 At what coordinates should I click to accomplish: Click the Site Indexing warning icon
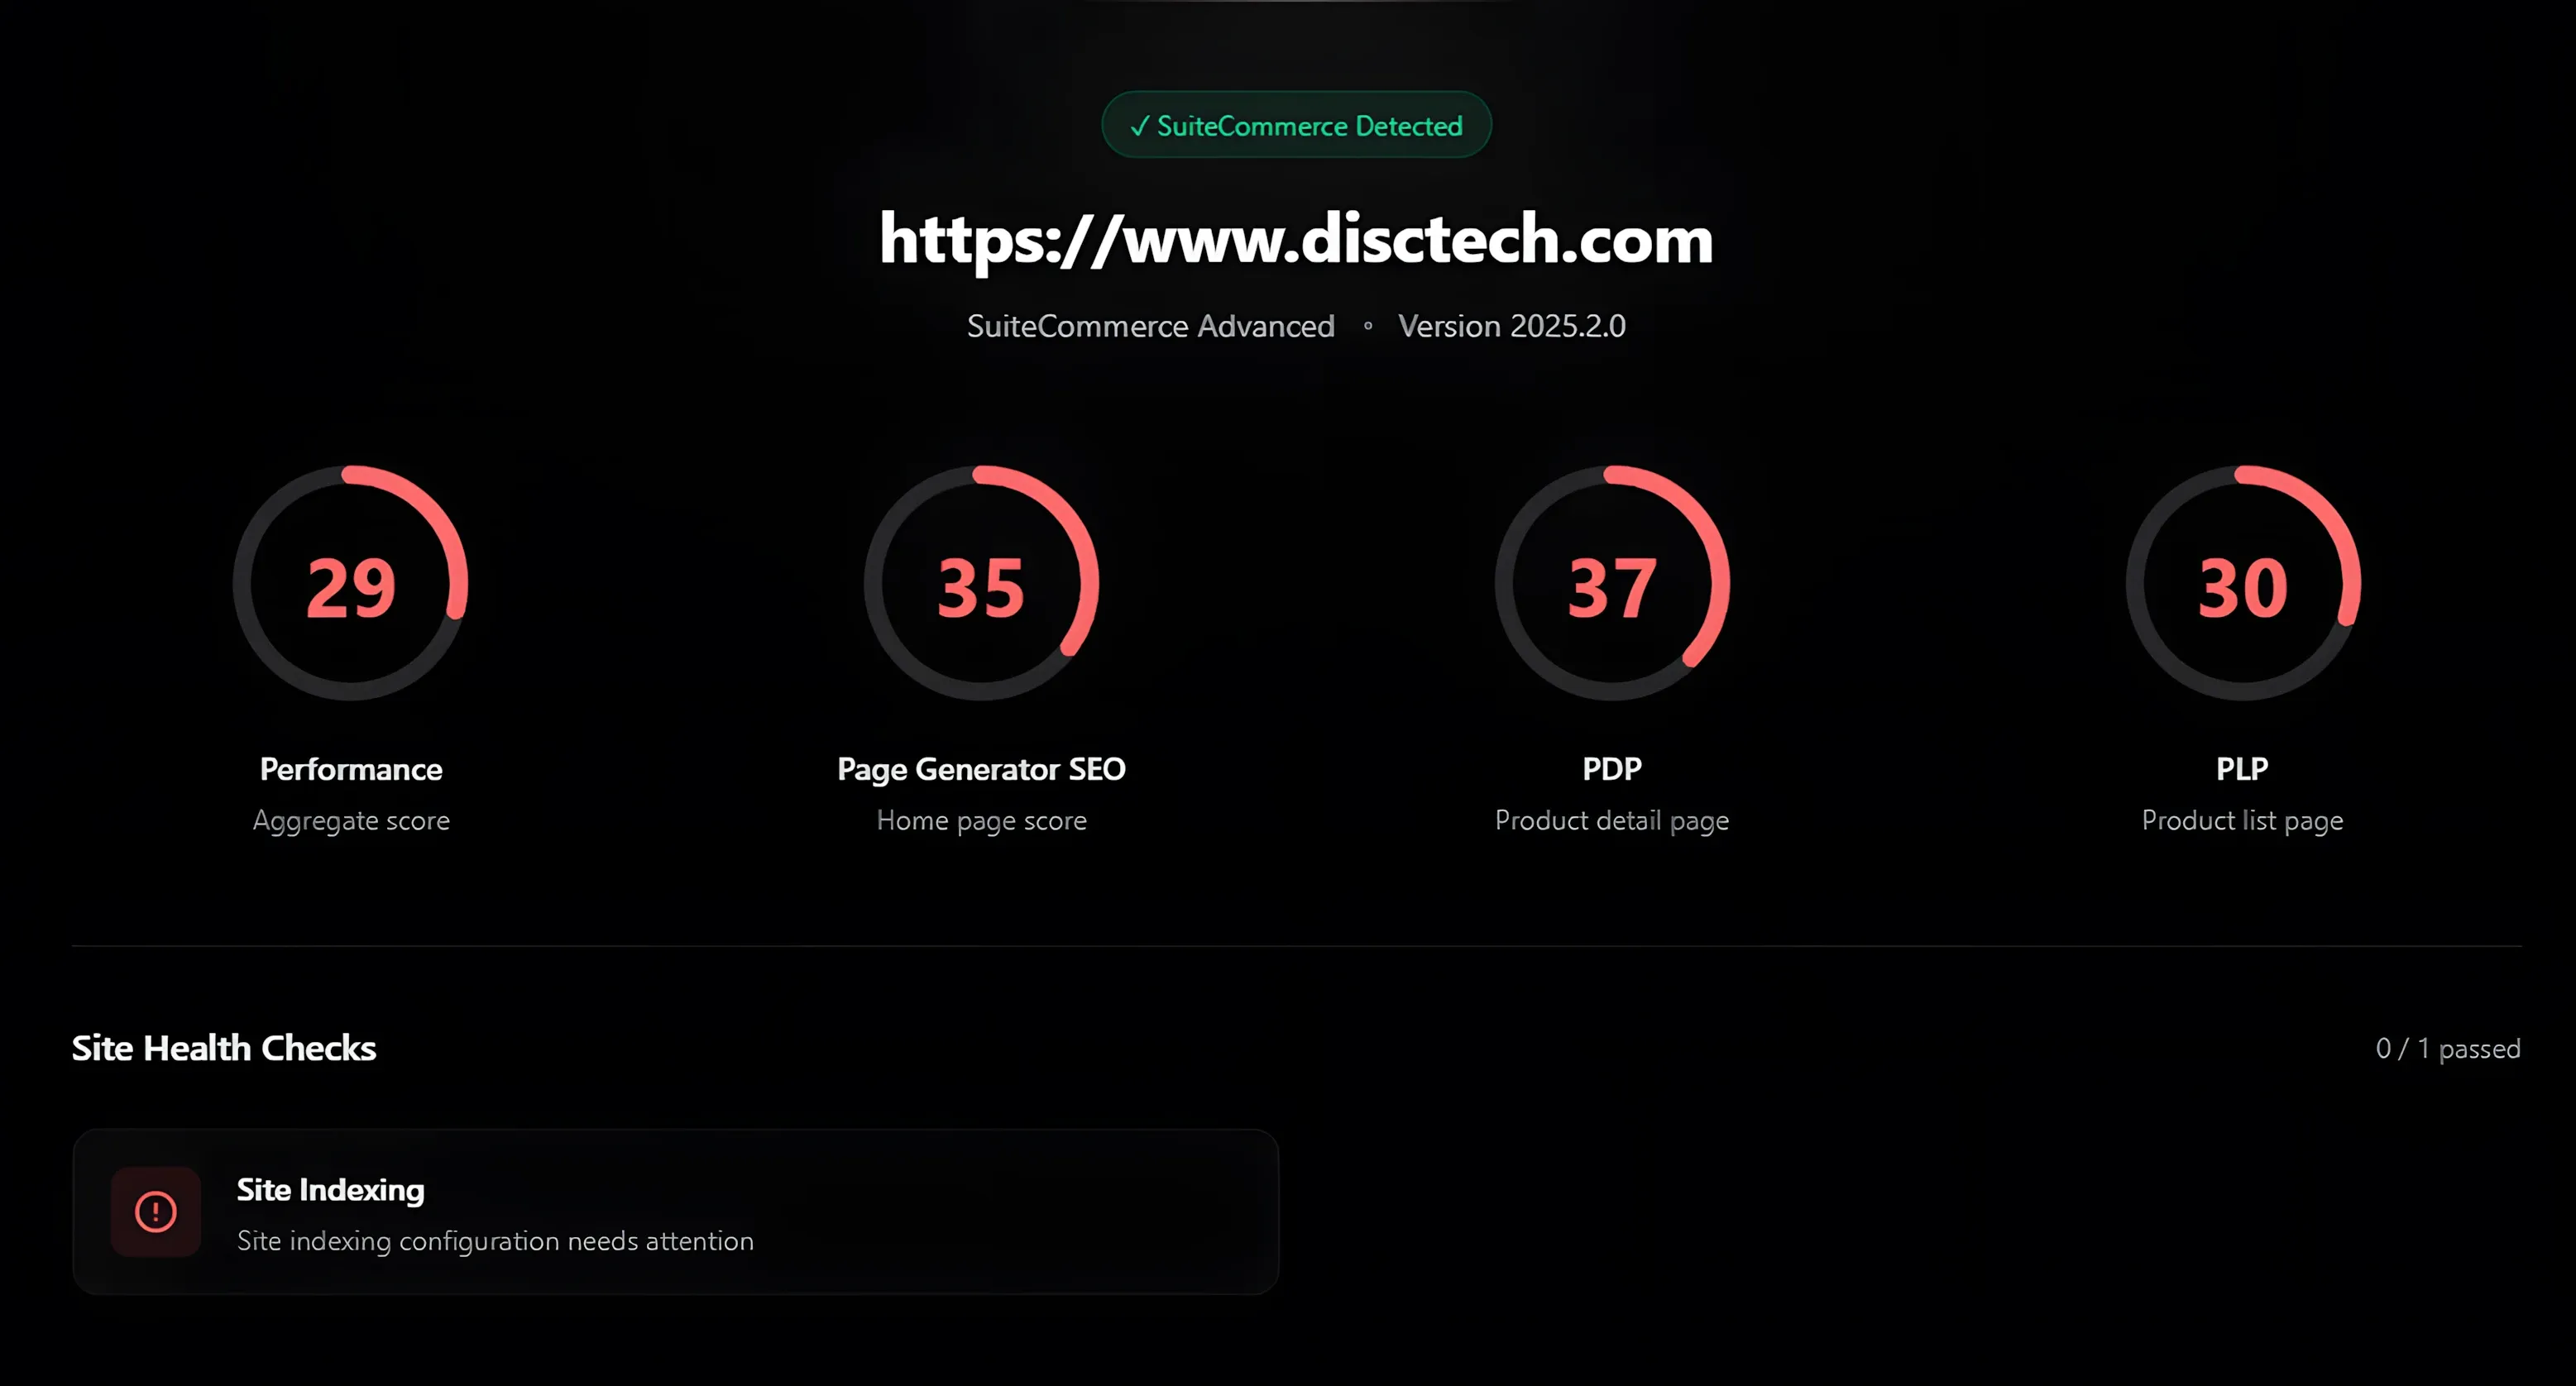pyautogui.click(x=156, y=1211)
